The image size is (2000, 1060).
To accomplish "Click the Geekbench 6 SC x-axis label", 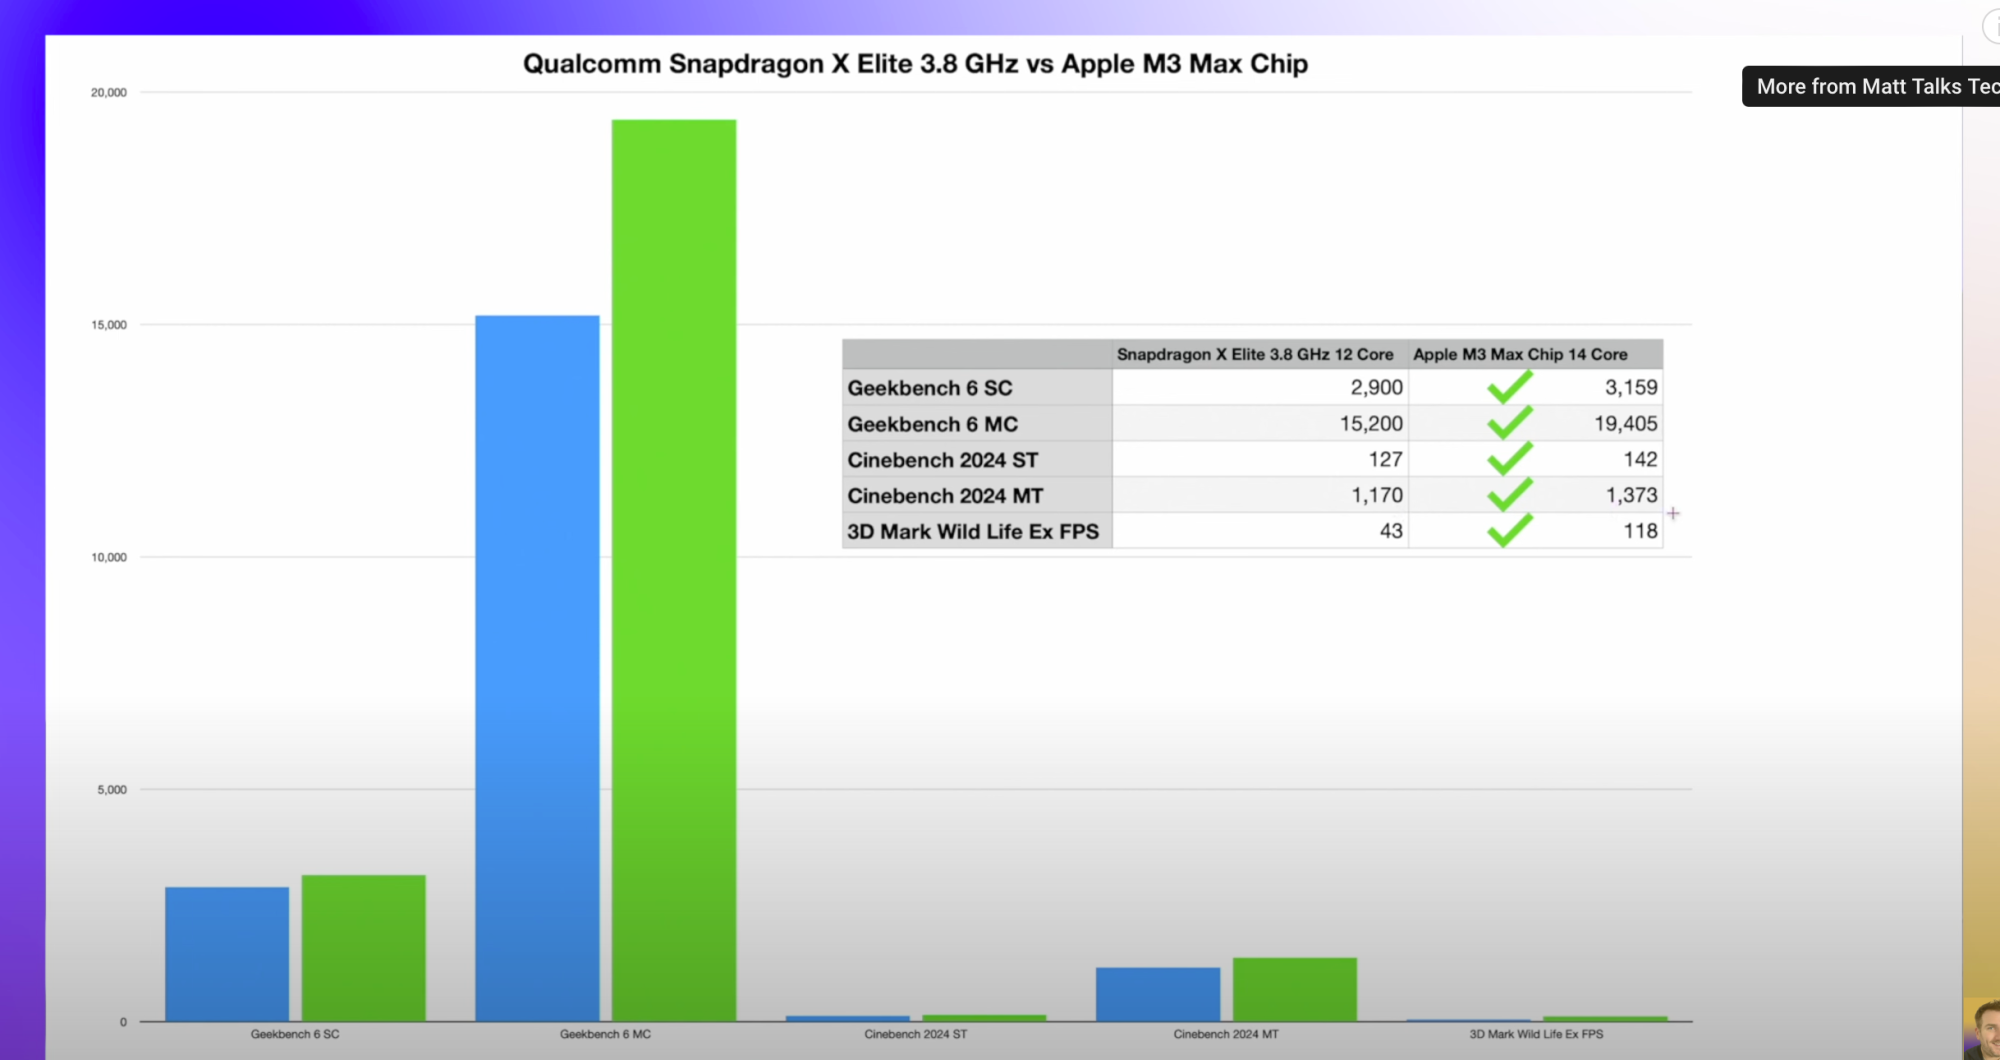I will tap(295, 1035).
